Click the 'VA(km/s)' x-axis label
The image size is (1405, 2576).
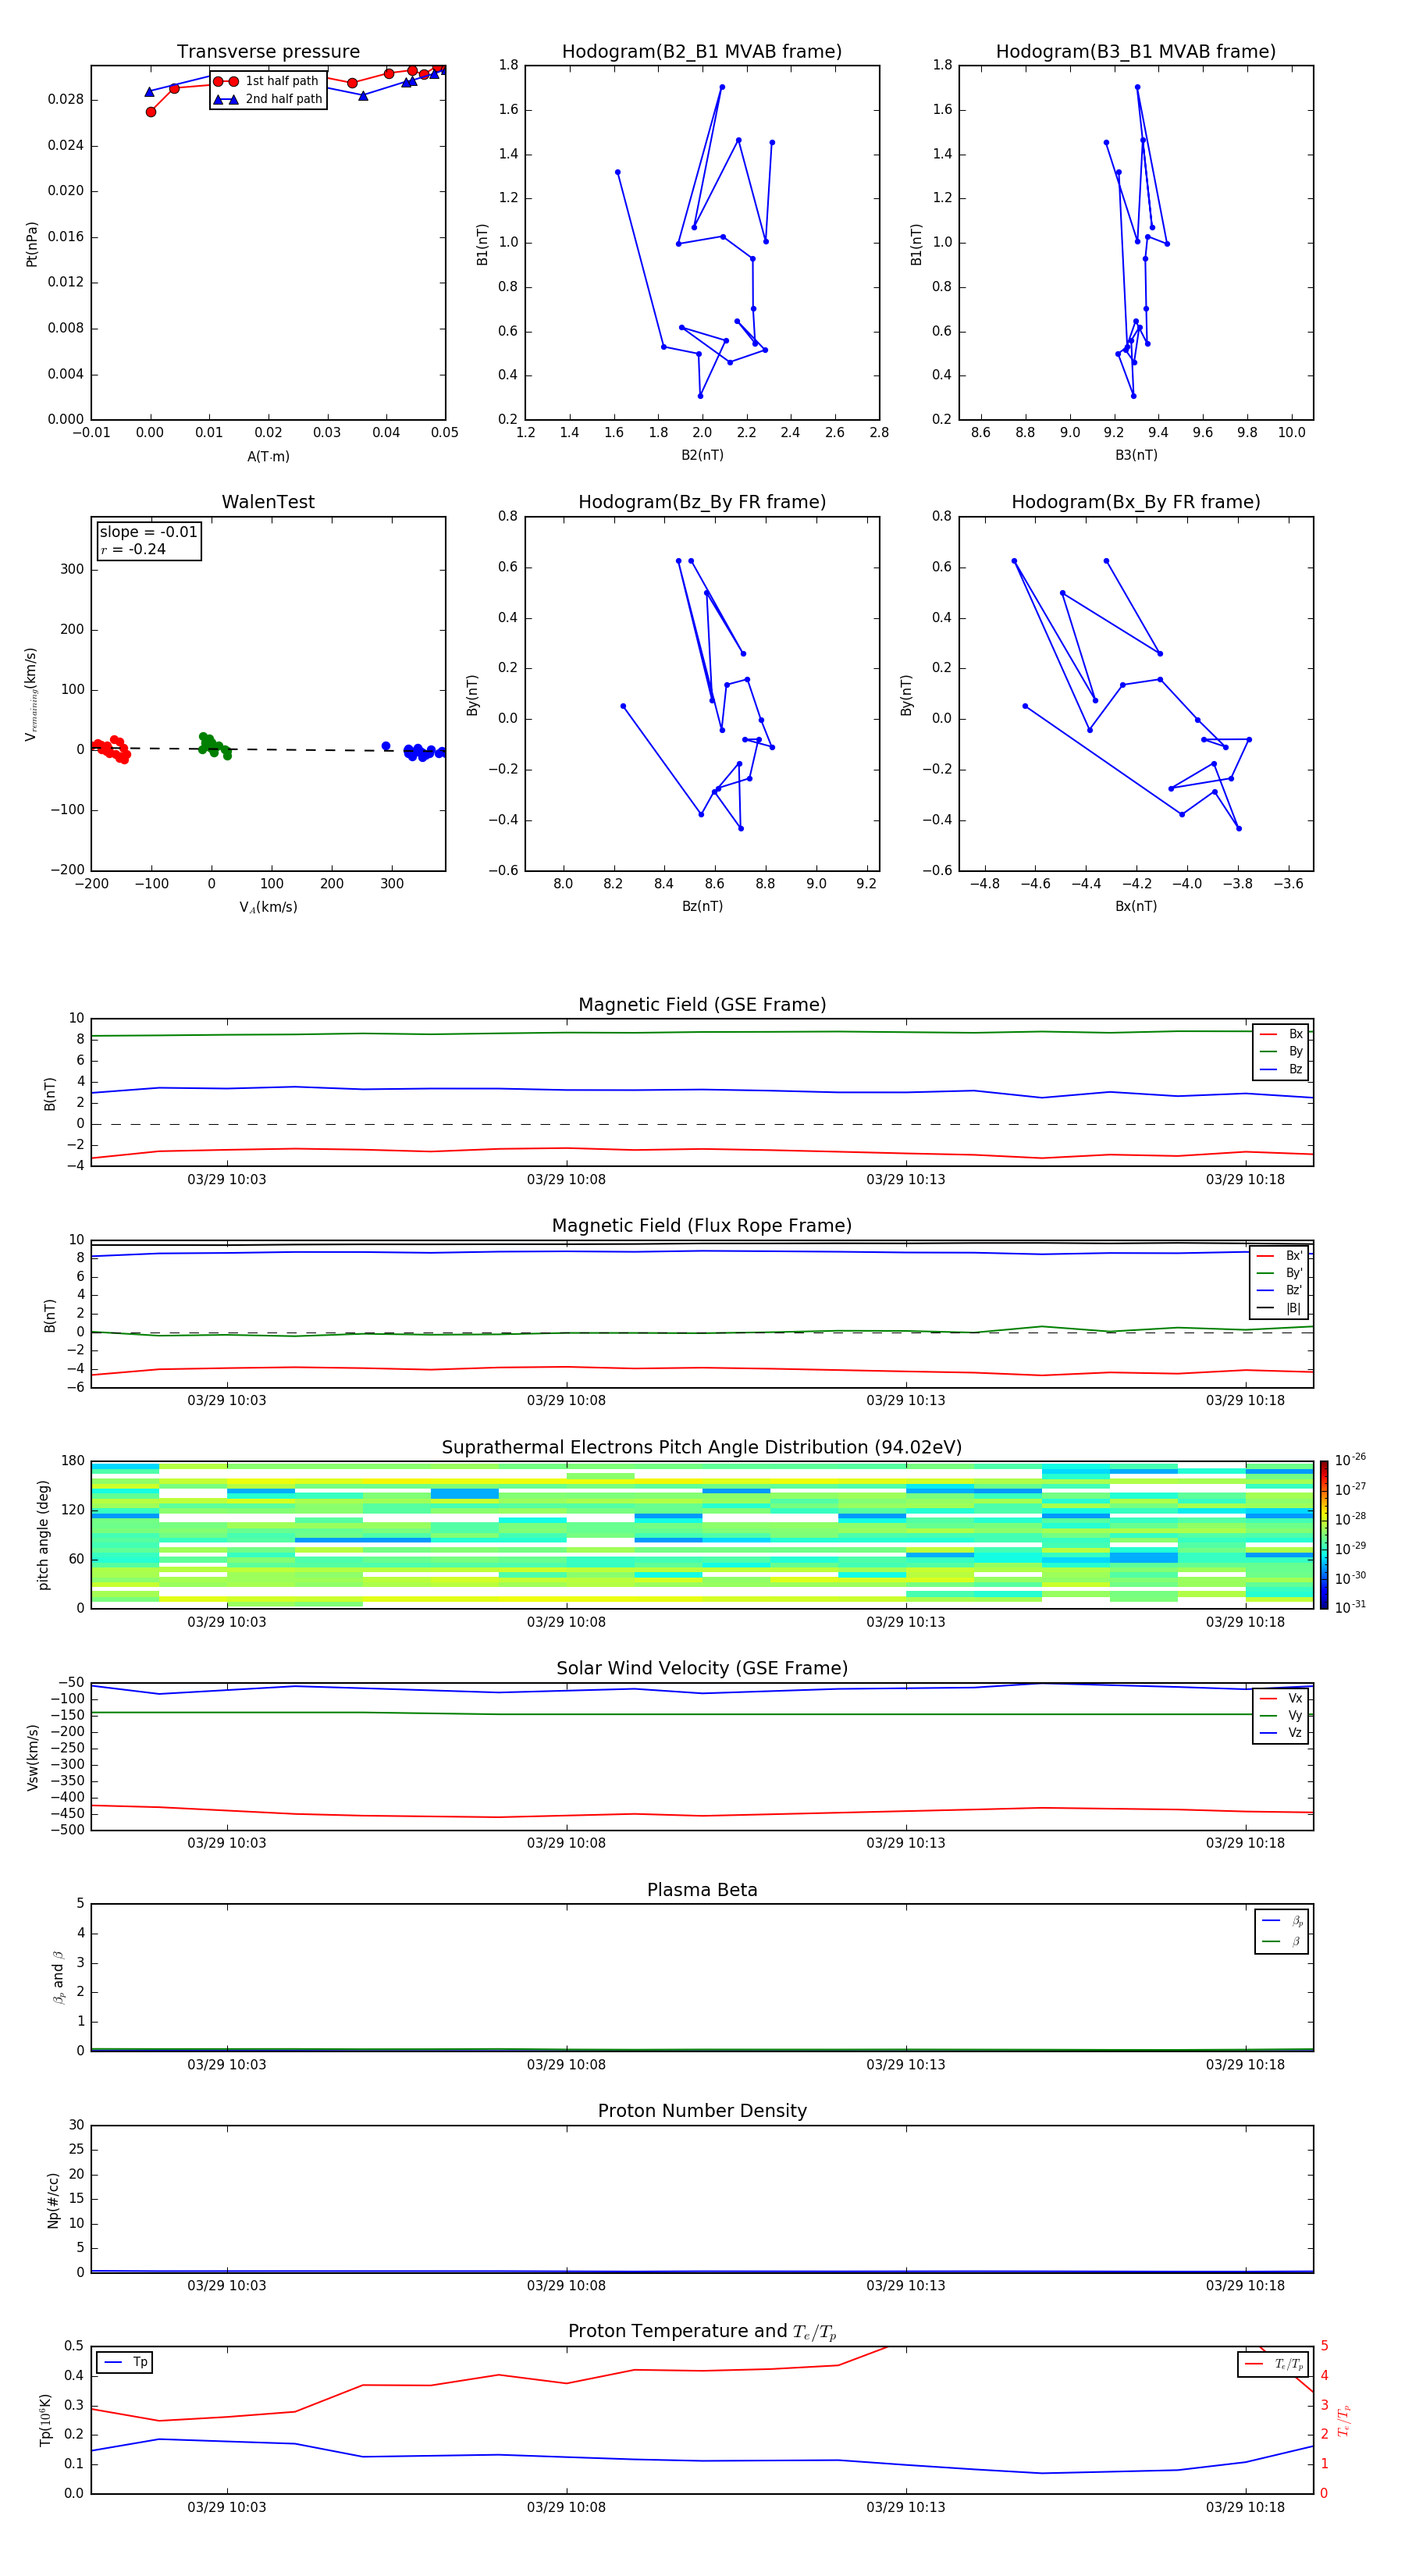coord(268,907)
